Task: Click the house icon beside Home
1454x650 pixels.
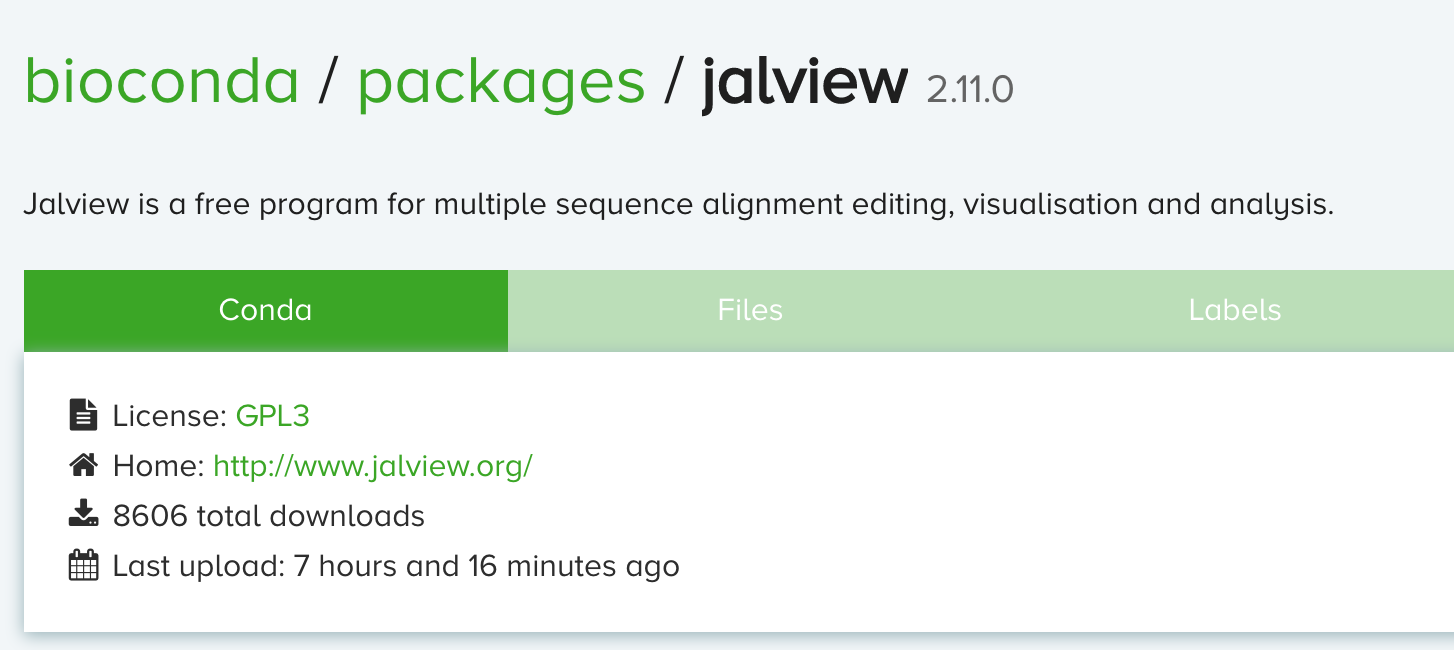Action: click(83, 465)
